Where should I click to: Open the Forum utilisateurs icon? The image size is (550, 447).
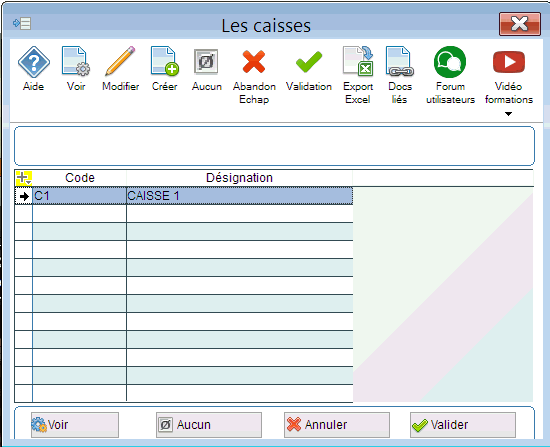coord(450,62)
